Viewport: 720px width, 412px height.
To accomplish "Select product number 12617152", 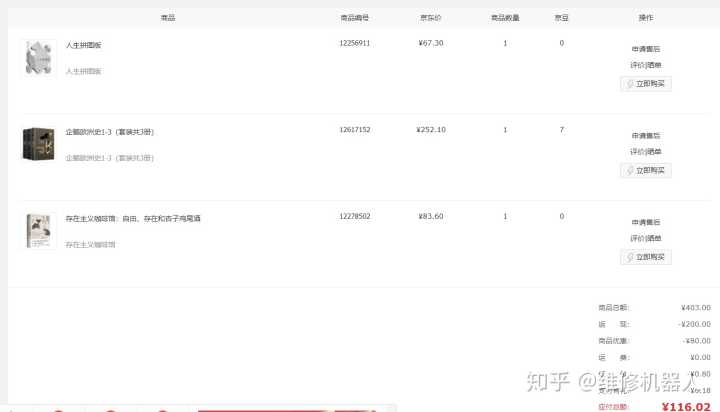I will pos(354,130).
